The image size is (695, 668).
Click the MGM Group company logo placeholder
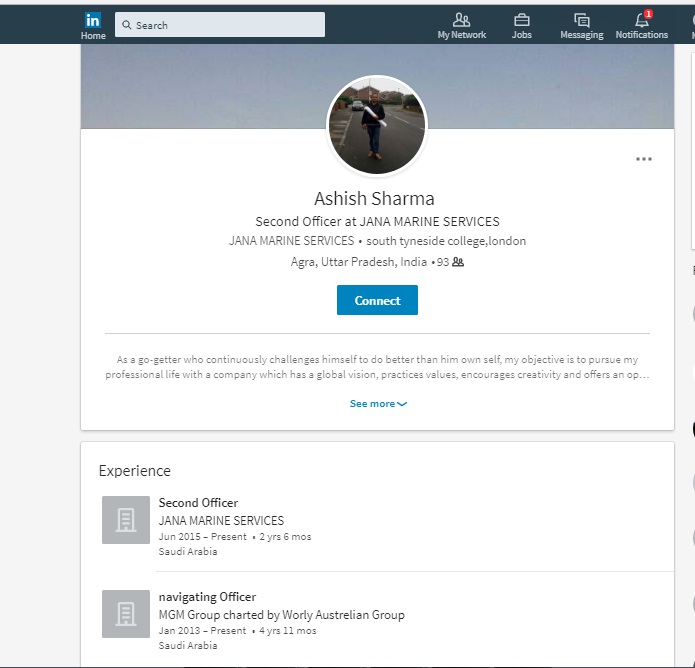tap(126, 614)
